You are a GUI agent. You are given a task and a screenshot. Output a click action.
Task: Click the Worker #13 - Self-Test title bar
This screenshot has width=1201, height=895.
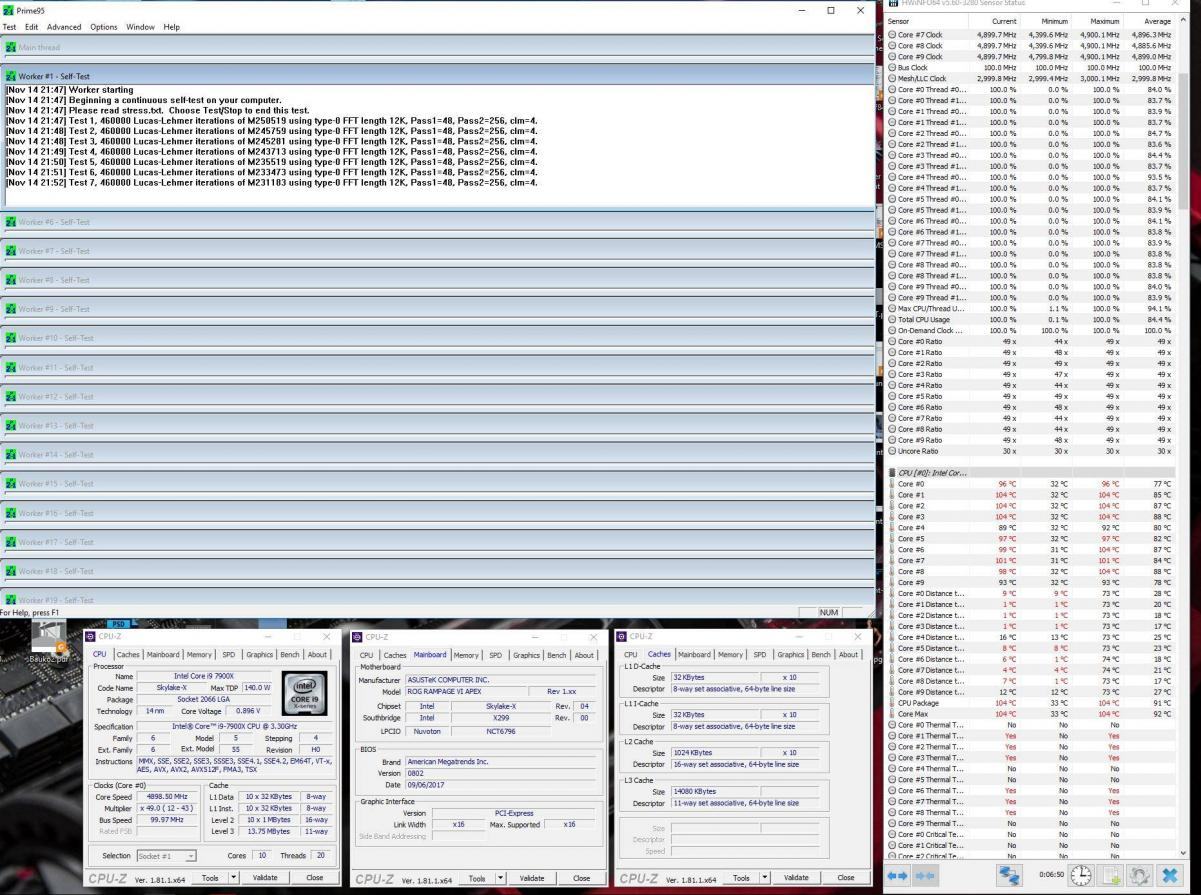tap(437, 425)
